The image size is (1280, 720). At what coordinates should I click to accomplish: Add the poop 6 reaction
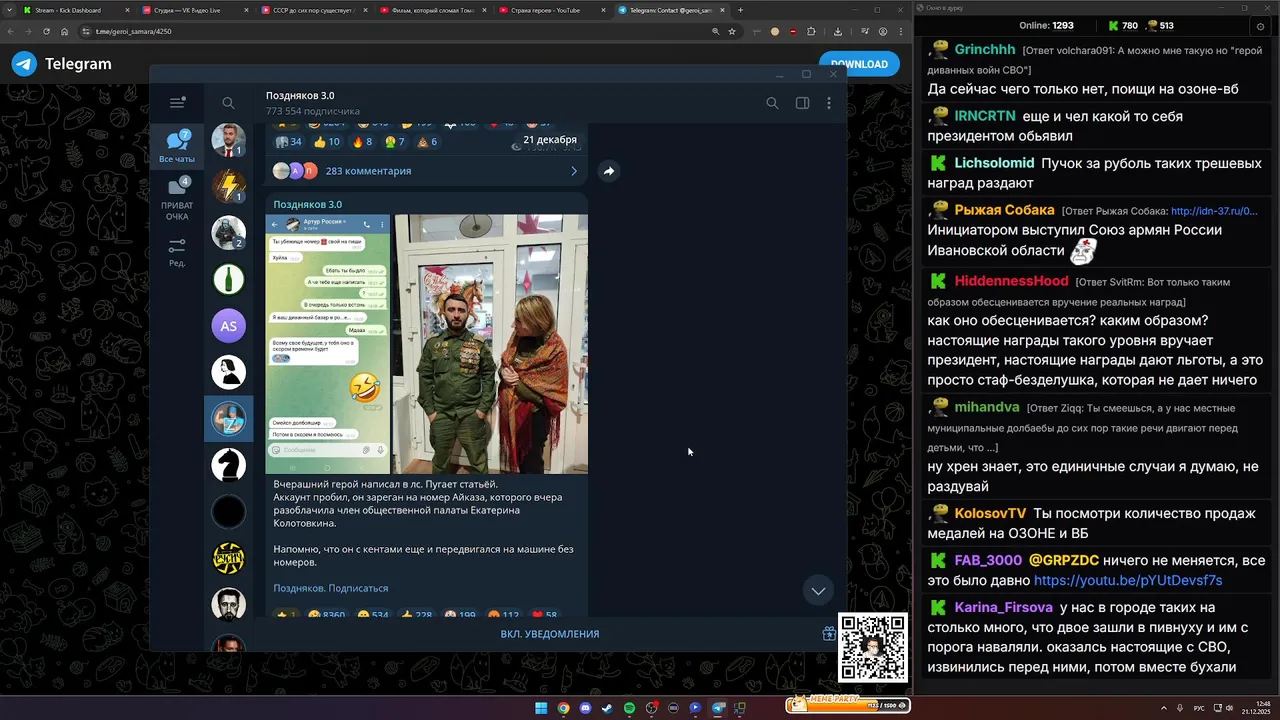[427, 142]
